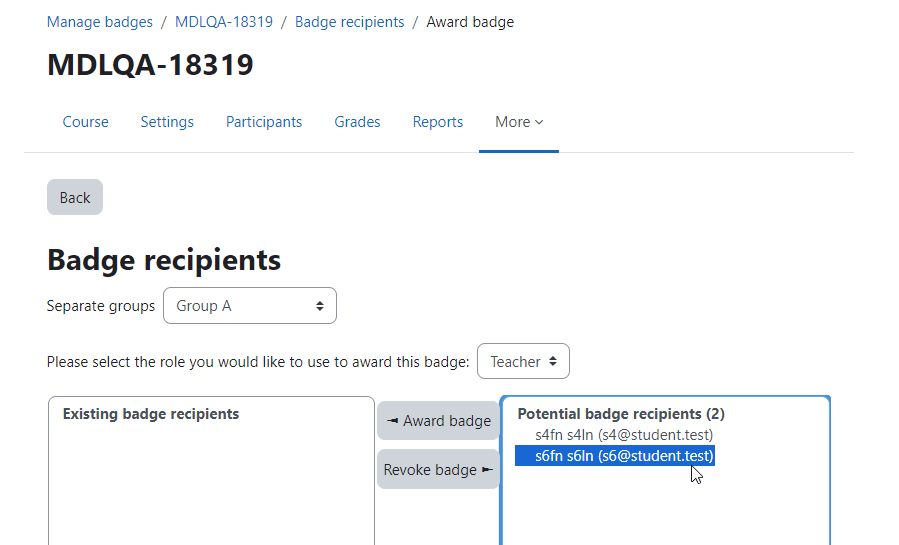Click inside the Existing badge recipients list
This screenshot has height=545, width=899.
click(211, 481)
